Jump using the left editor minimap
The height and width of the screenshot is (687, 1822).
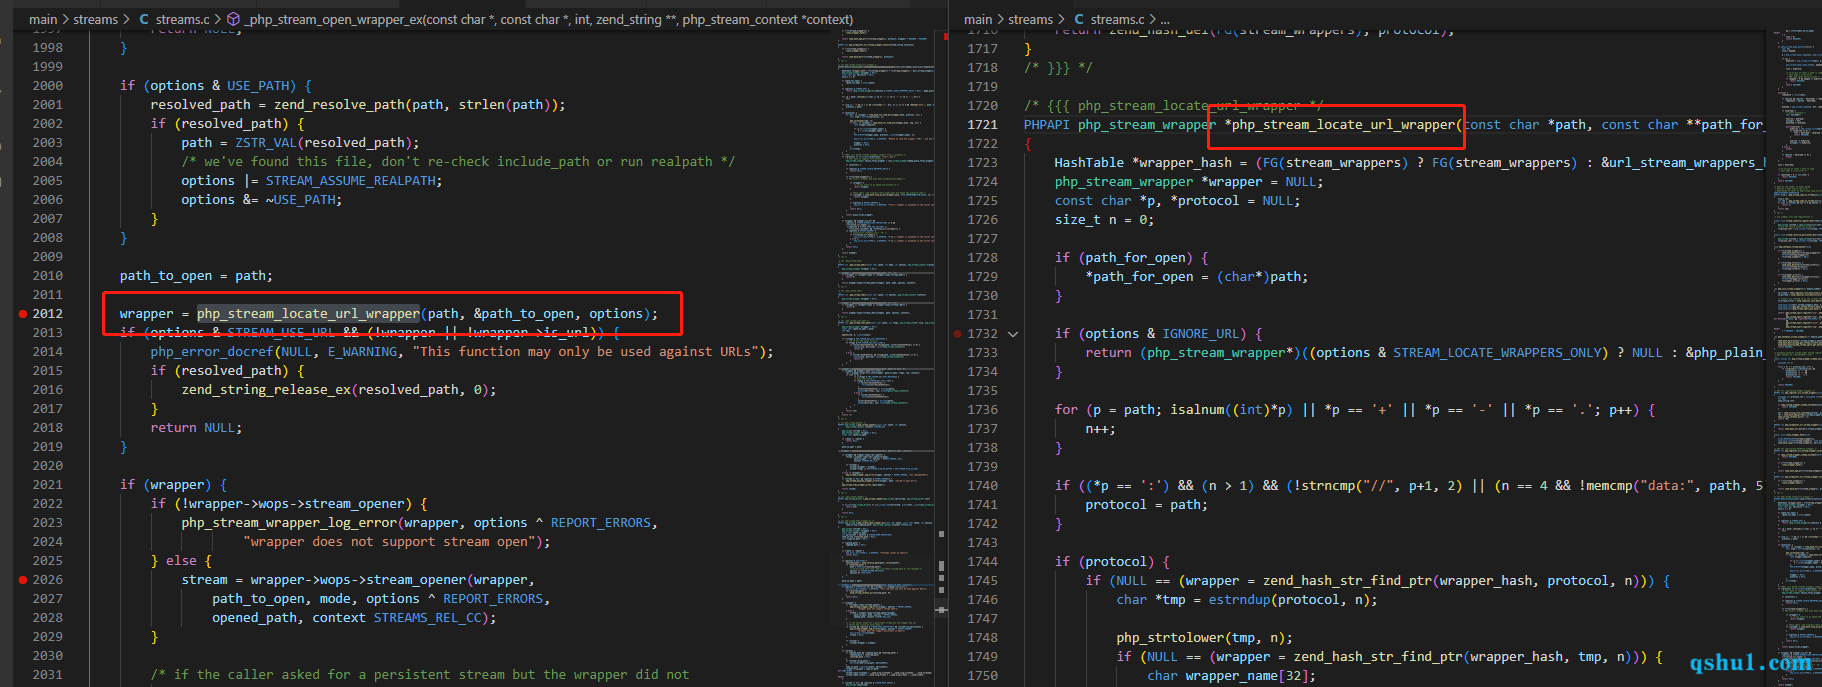click(x=886, y=358)
